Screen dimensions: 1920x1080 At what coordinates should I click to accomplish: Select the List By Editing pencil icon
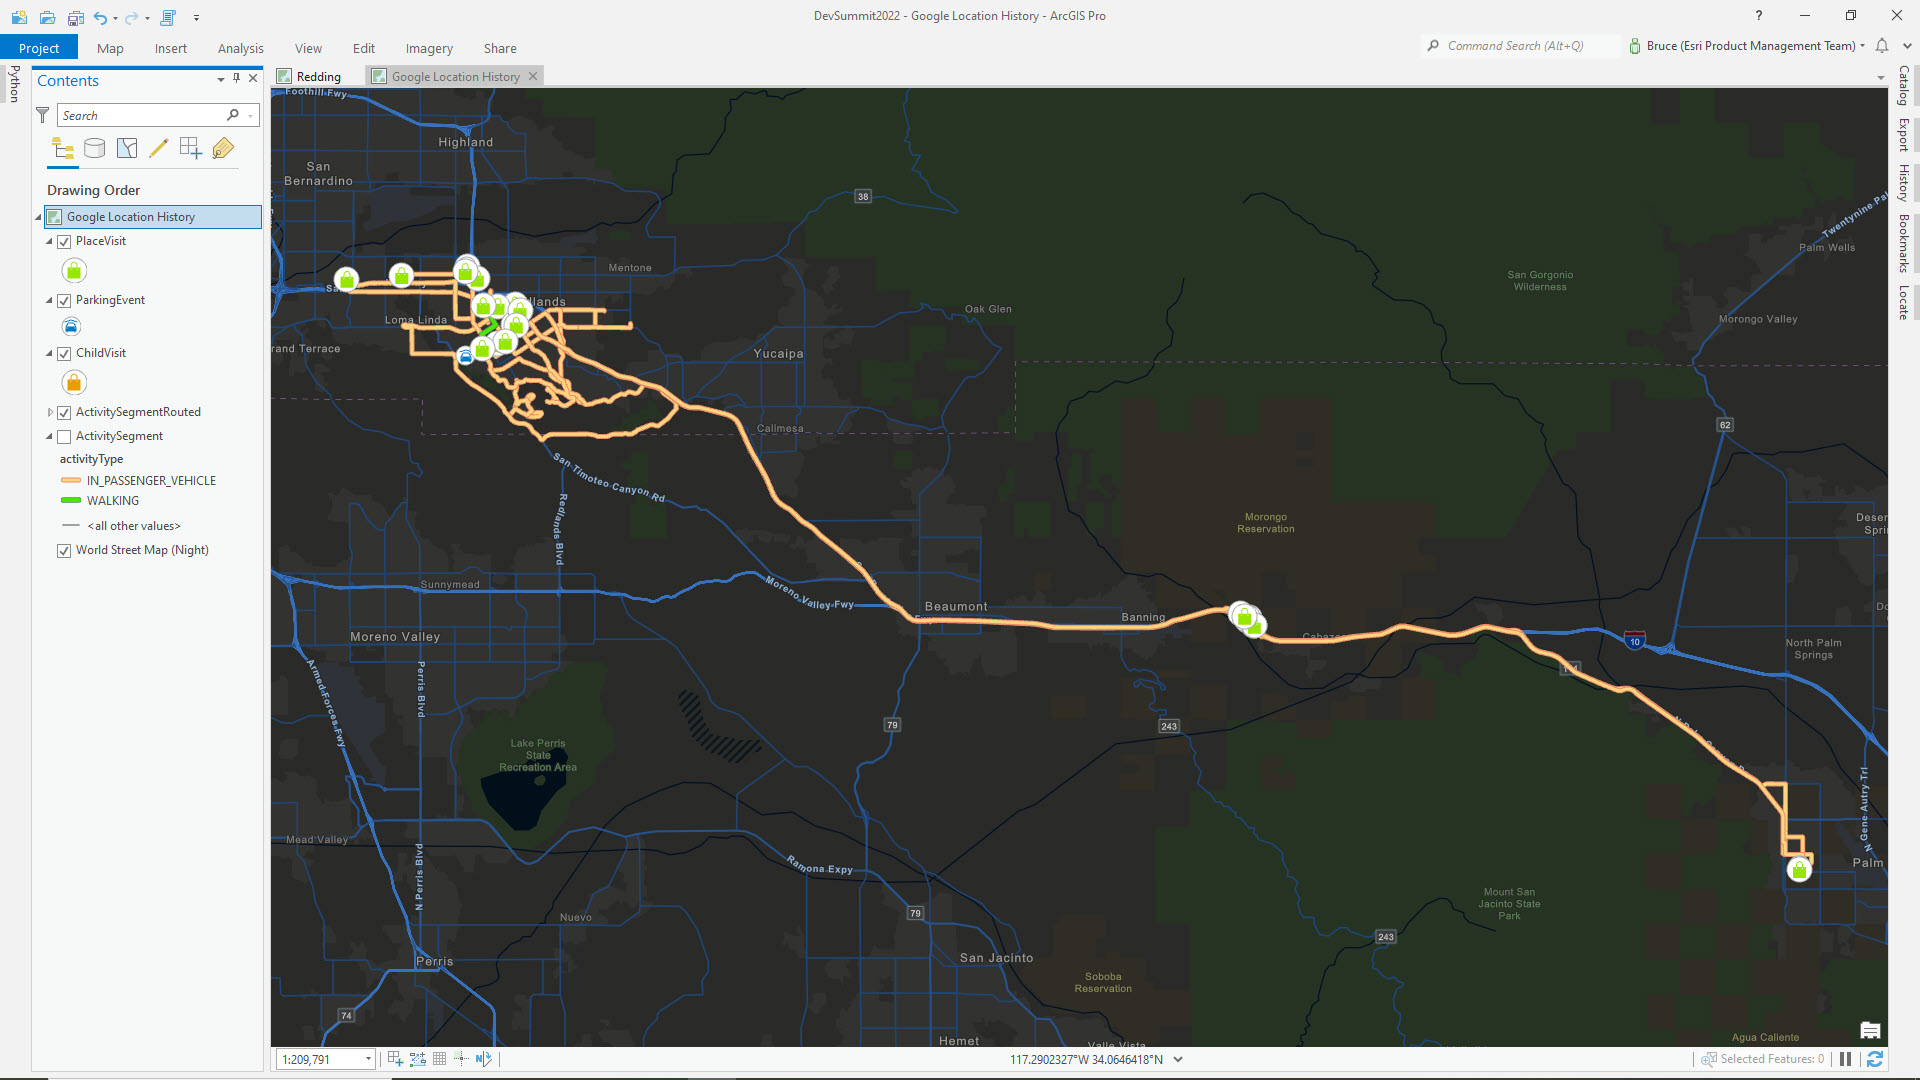(159, 148)
